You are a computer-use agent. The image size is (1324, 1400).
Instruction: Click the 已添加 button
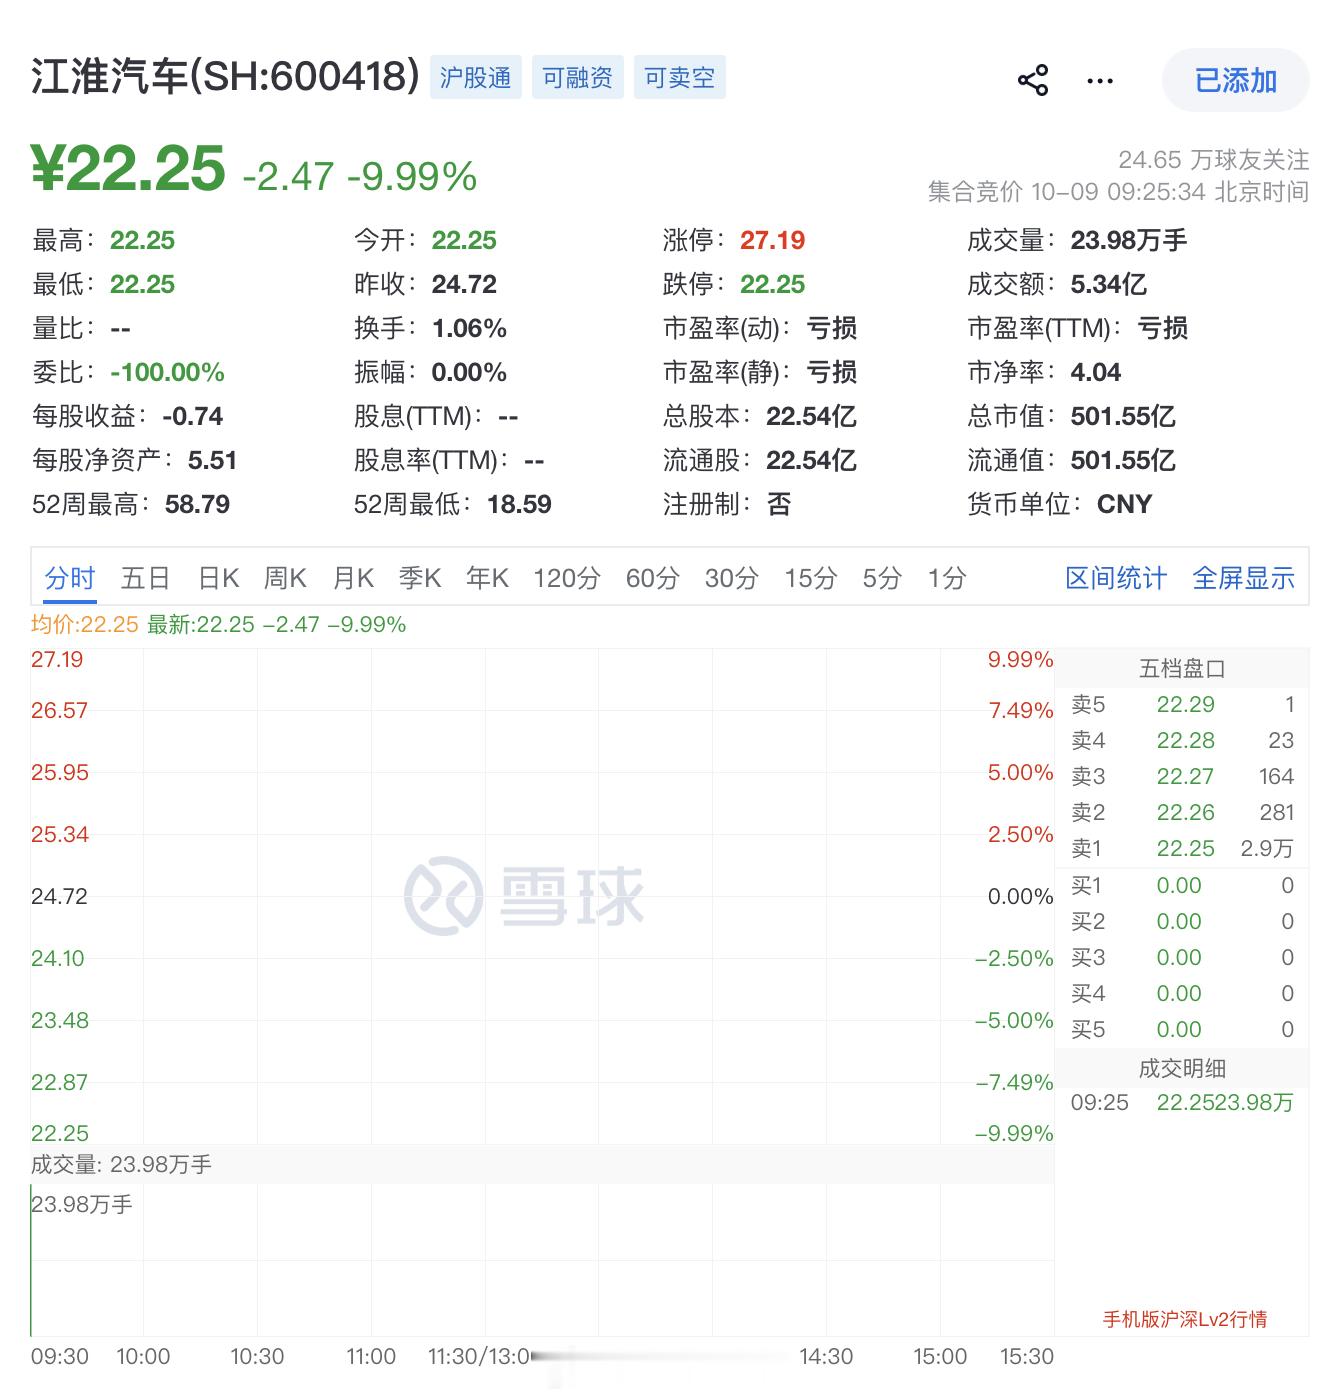click(x=1236, y=80)
